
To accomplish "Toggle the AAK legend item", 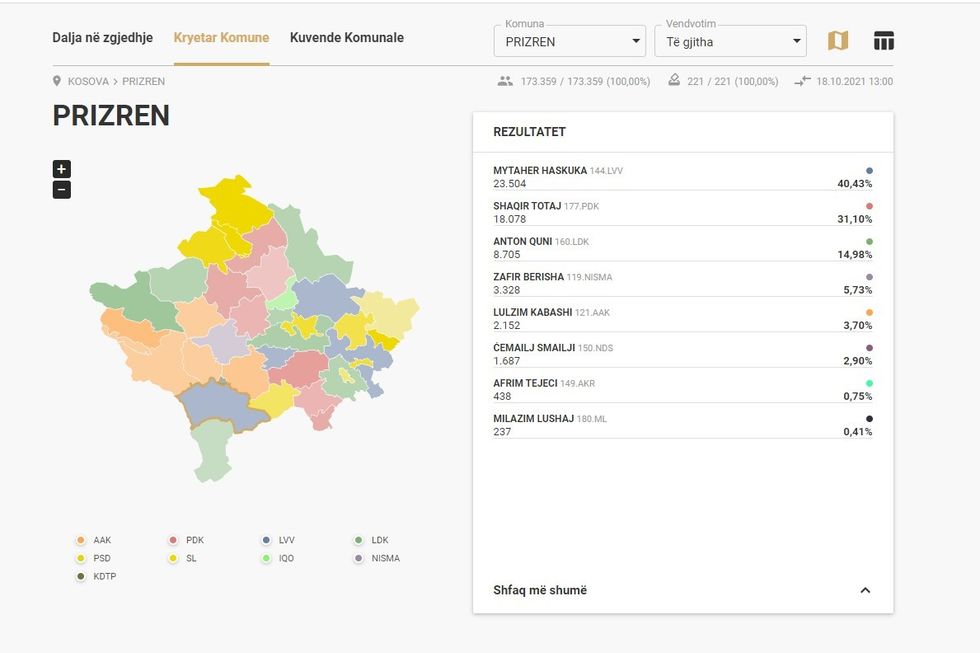I will pyautogui.click(x=95, y=540).
